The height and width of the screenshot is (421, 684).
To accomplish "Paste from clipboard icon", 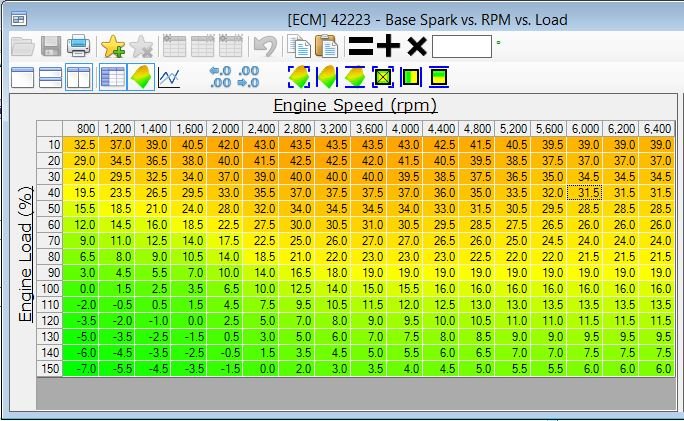I will [326, 46].
